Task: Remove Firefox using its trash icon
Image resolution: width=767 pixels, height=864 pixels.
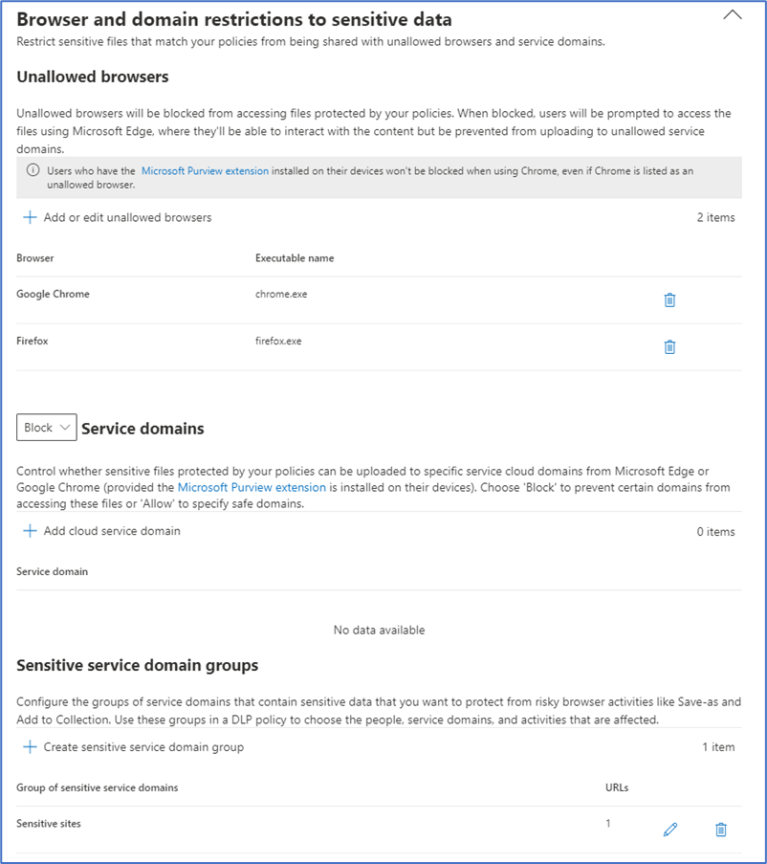Action: [670, 346]
